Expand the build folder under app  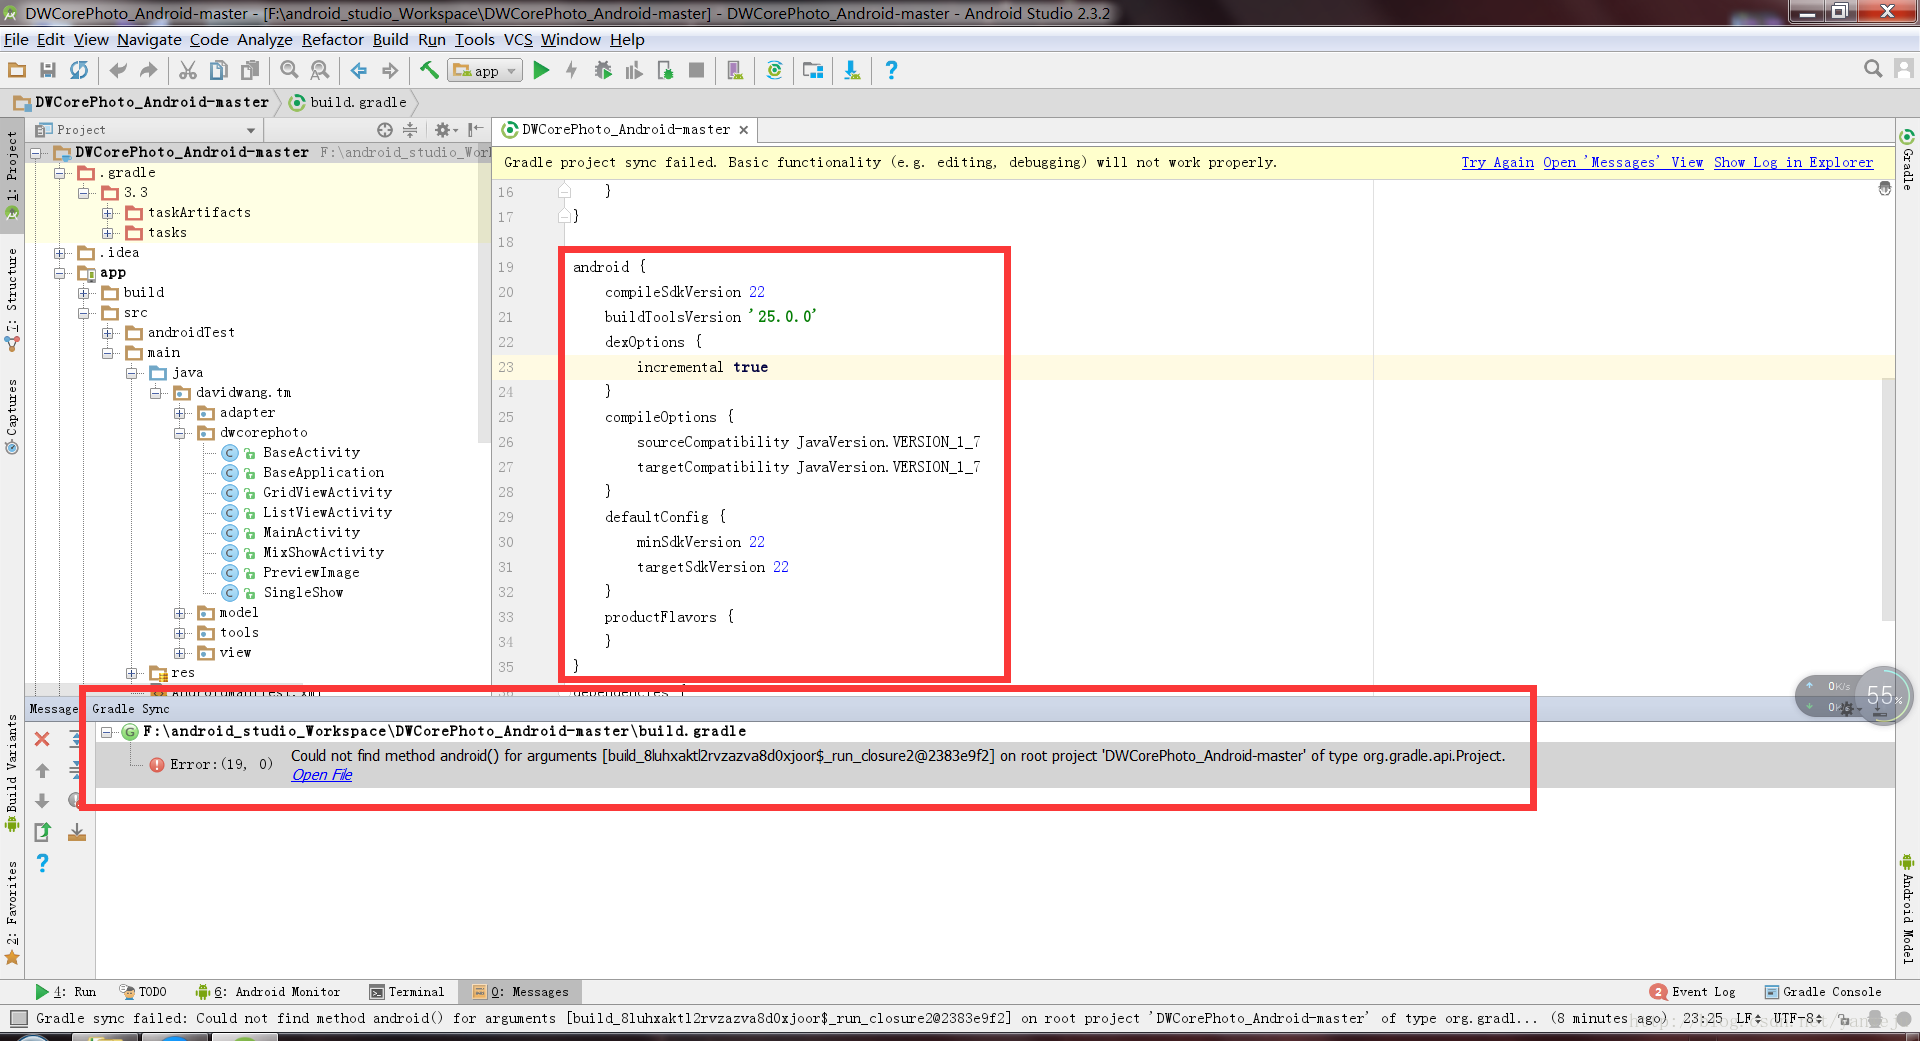[84, 293]
